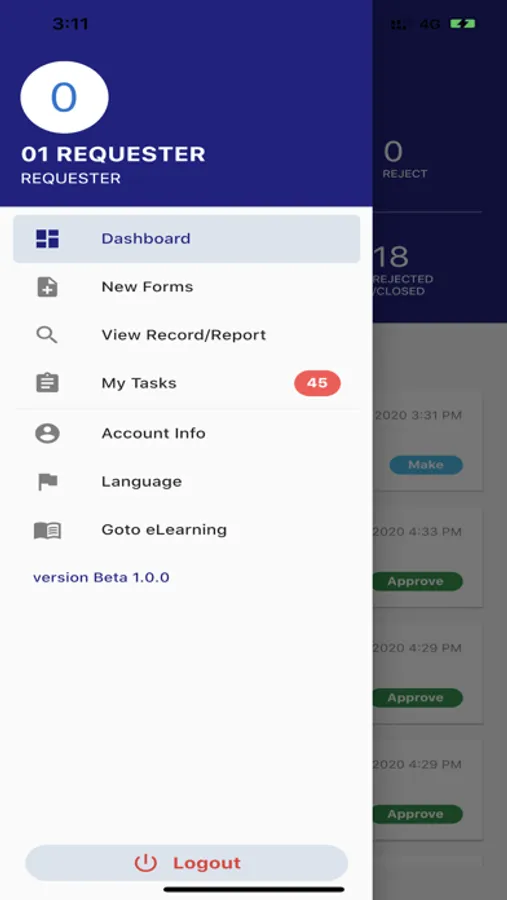Tap the power icon on Logout
507x900 pixels.
[145, 863]
